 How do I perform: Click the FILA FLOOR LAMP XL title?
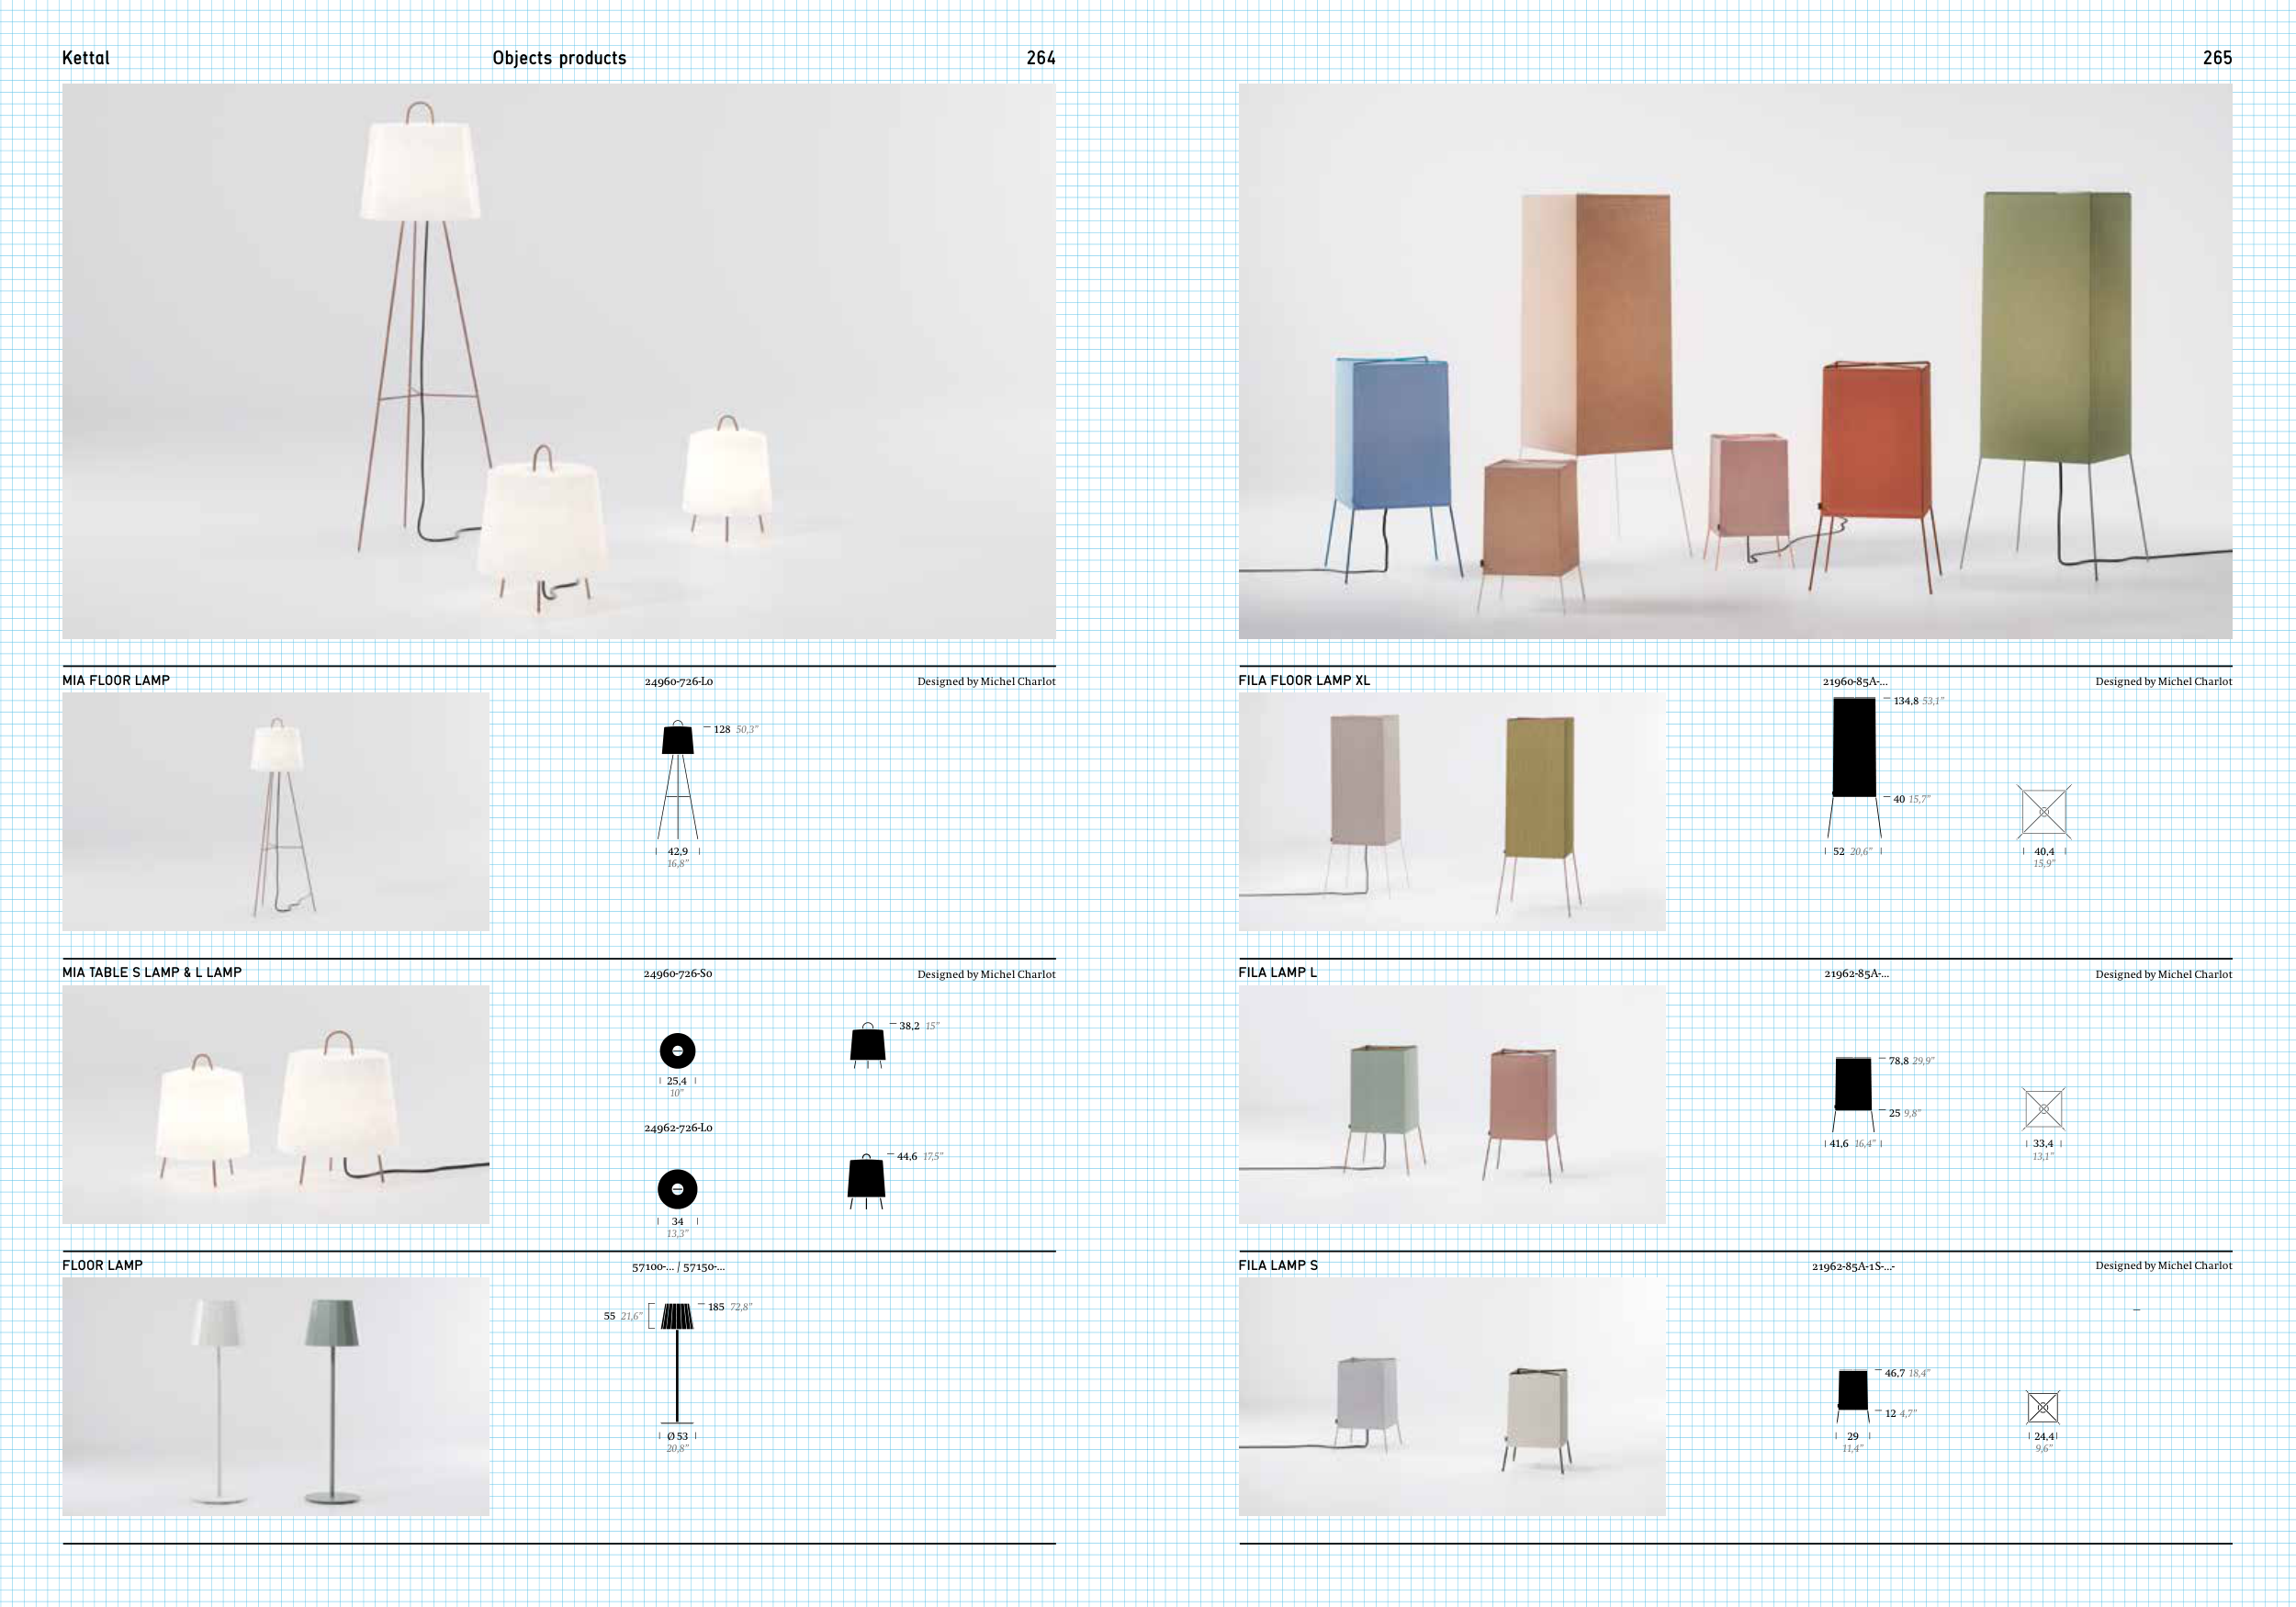[x=1304, y=680]
